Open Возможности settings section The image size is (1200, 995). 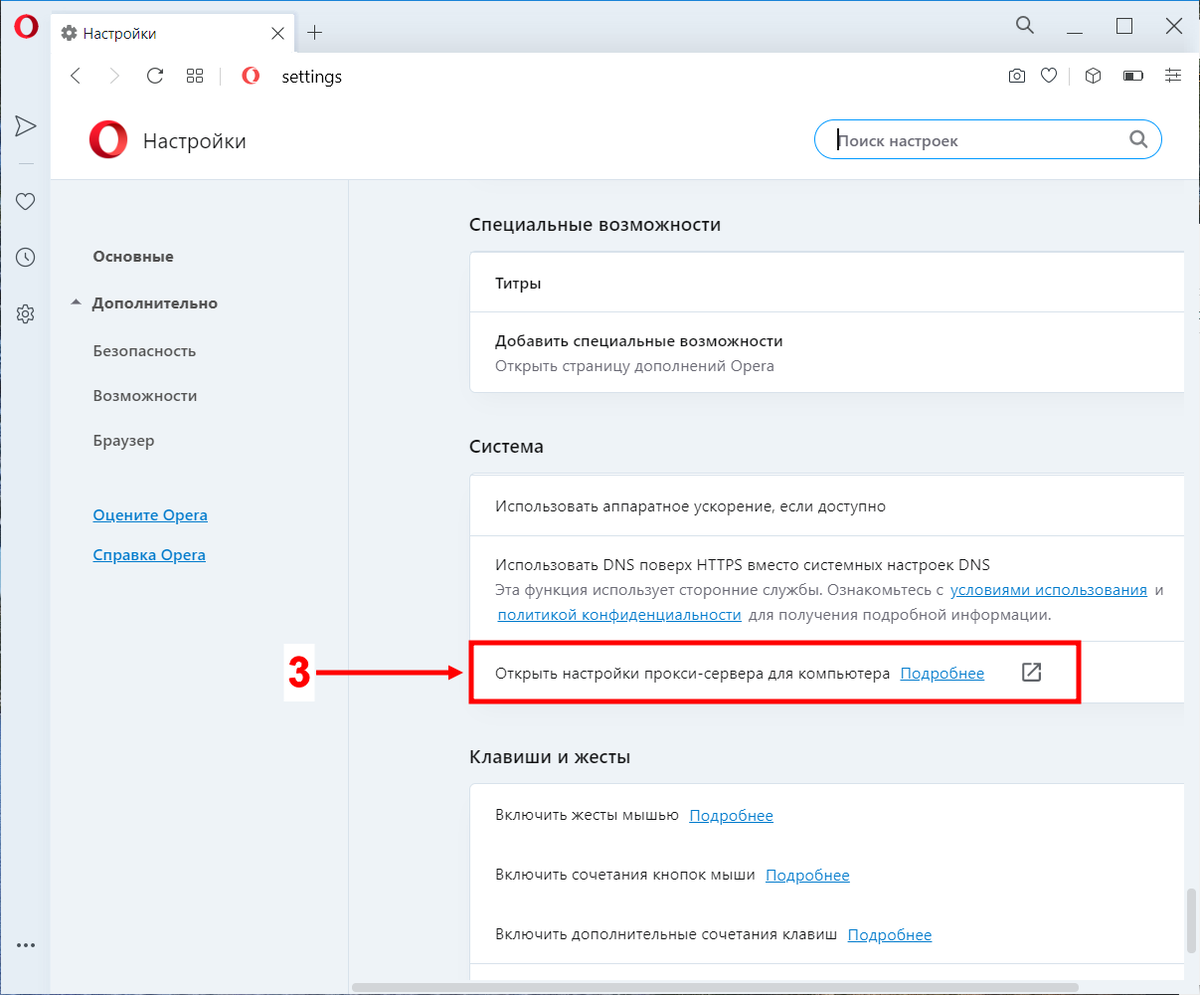[x=145, y=396]
